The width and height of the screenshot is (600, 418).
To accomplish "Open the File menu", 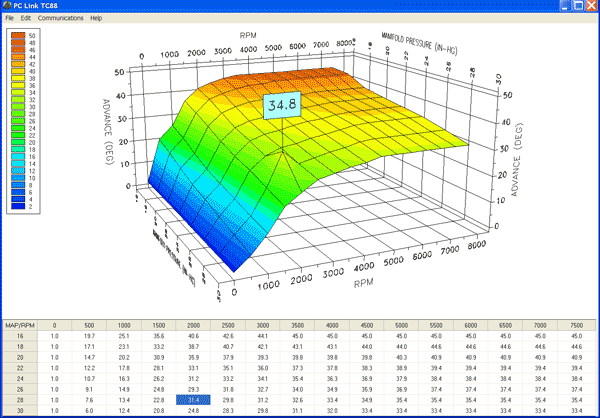I will pyautogui.click(x=9, y=18).
